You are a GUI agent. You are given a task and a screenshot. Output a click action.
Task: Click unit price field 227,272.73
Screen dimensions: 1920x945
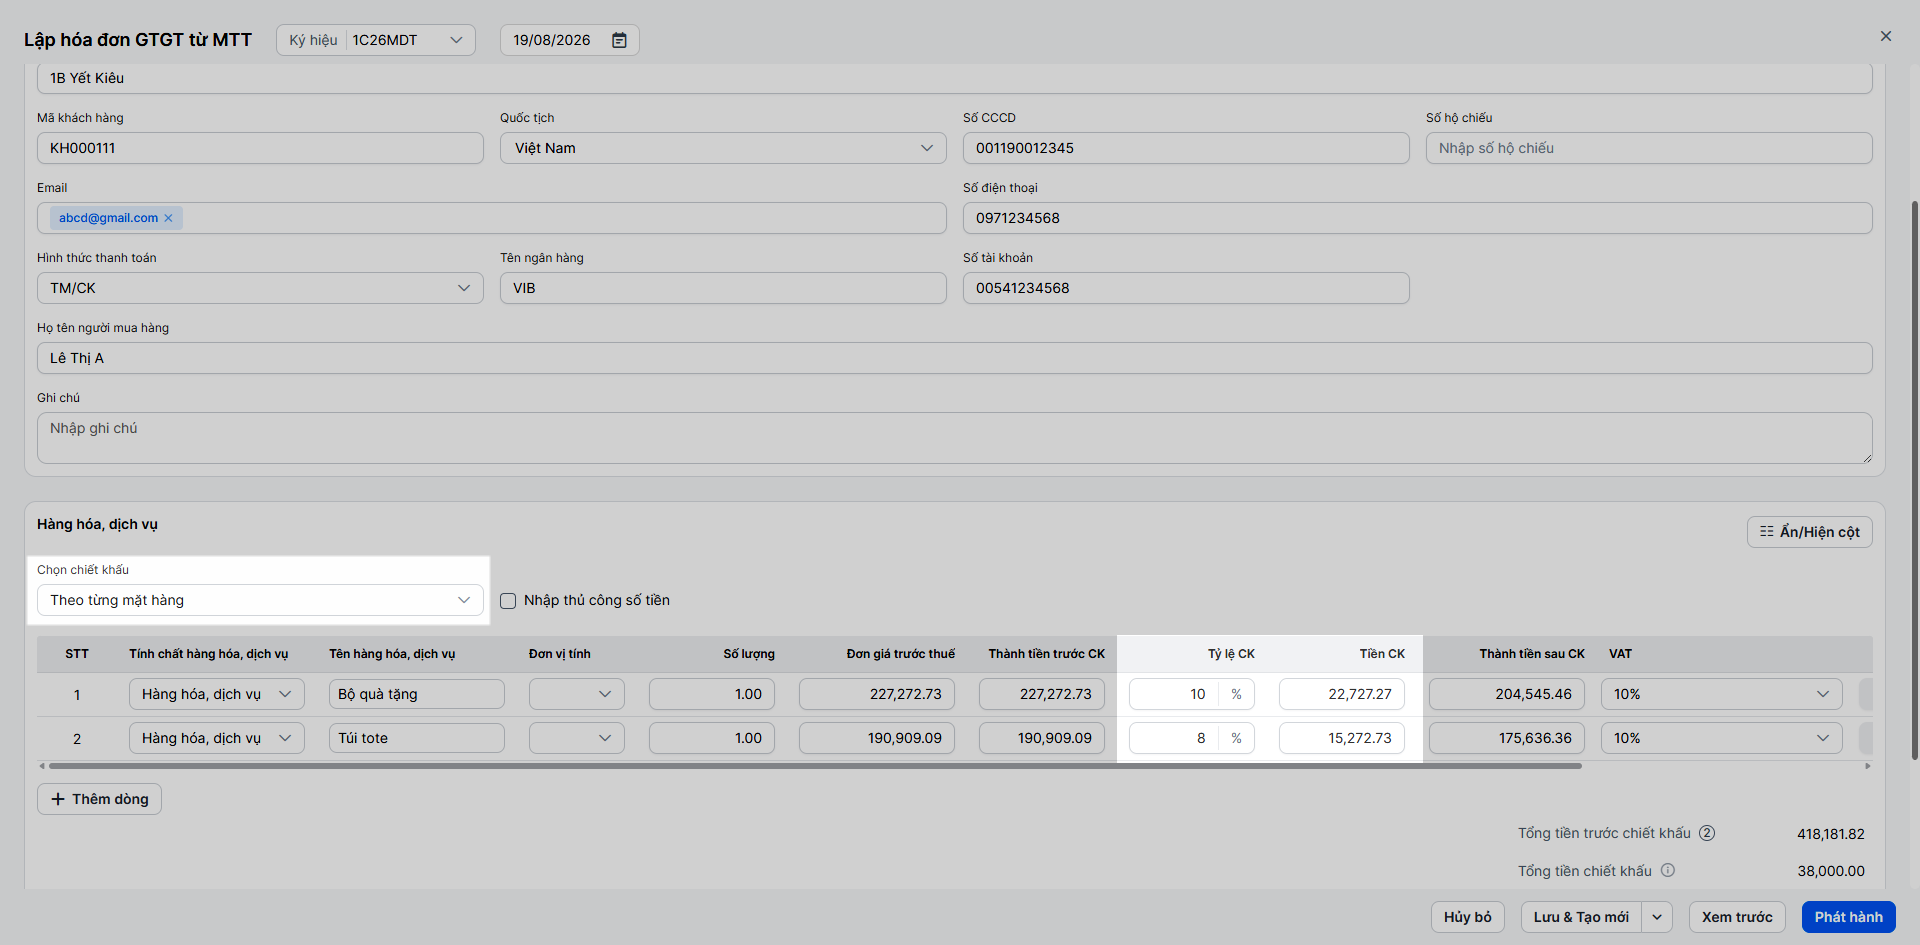[877, 694]
